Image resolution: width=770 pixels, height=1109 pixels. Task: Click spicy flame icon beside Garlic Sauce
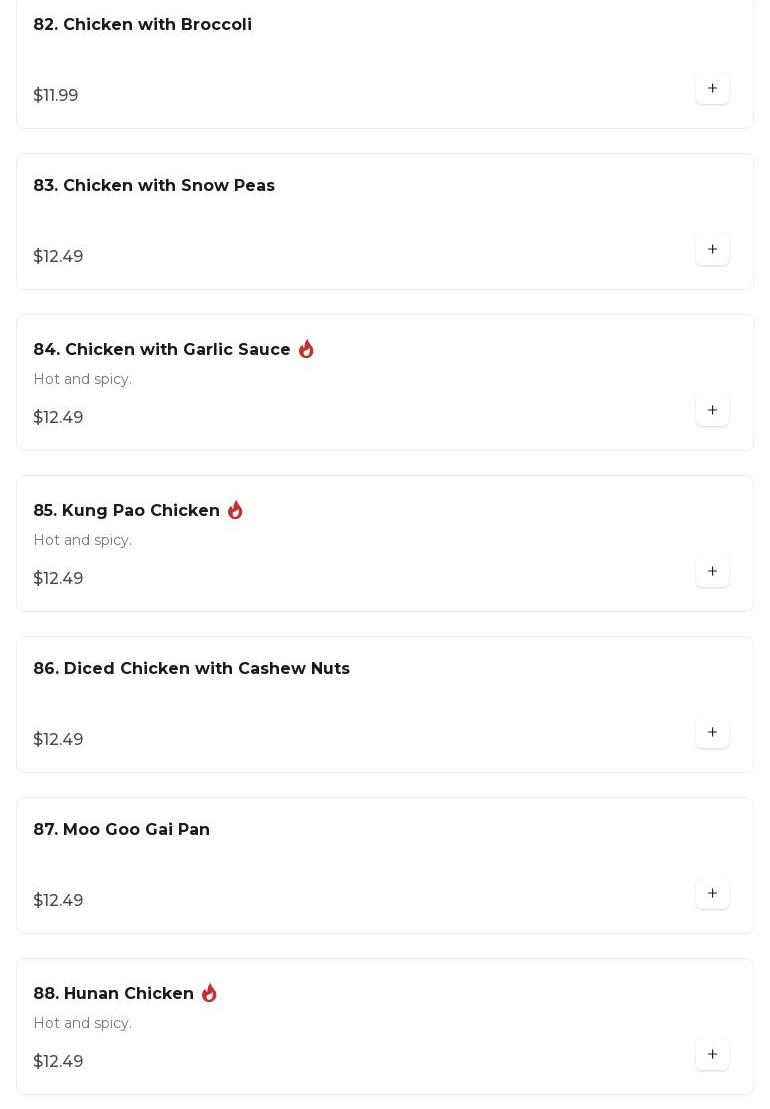(x=306, y=349)
